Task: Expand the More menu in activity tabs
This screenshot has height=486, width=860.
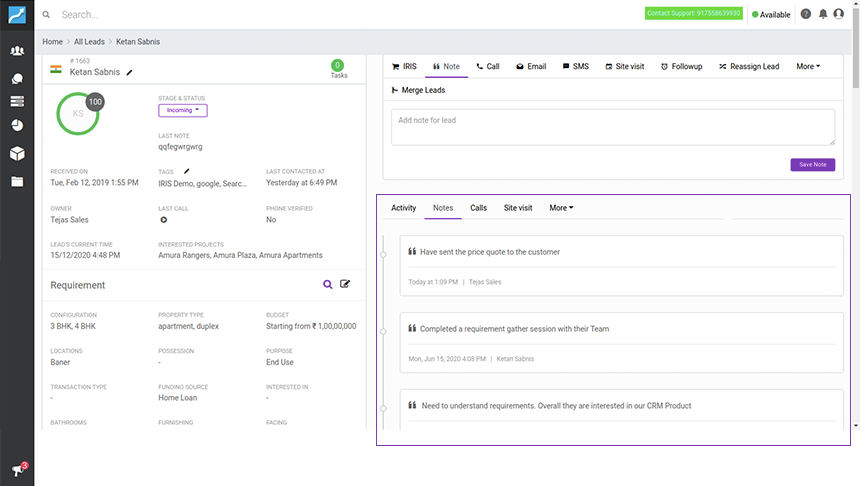Action: [x=561, y=208]
